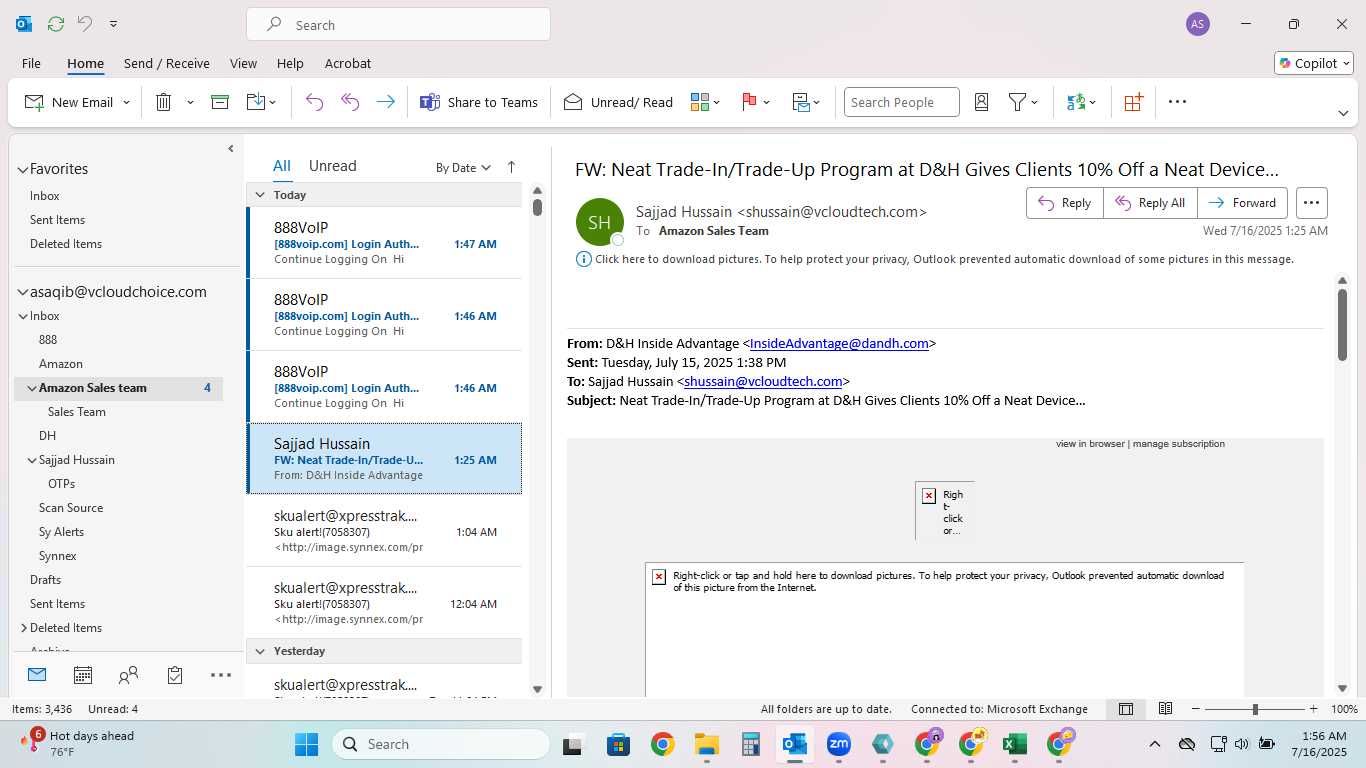Click the red Follow Up flag

749,102
